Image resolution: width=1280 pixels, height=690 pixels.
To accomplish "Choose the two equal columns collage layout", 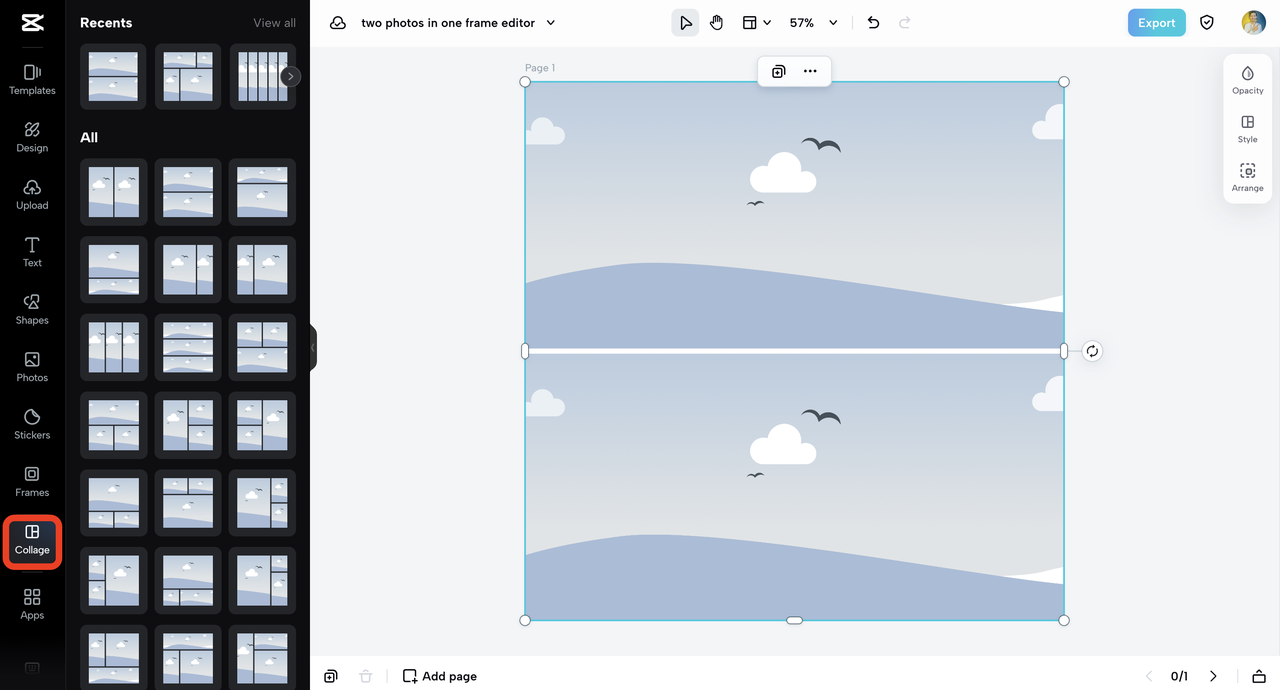I will (113, 192).
